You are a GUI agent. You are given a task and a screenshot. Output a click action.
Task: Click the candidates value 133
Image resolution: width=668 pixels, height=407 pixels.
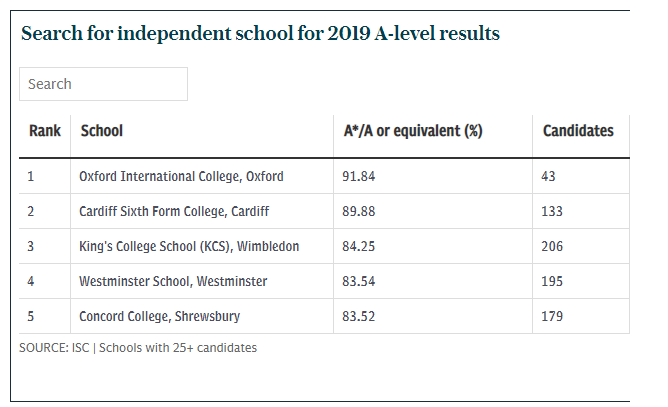tap(552, 211)
